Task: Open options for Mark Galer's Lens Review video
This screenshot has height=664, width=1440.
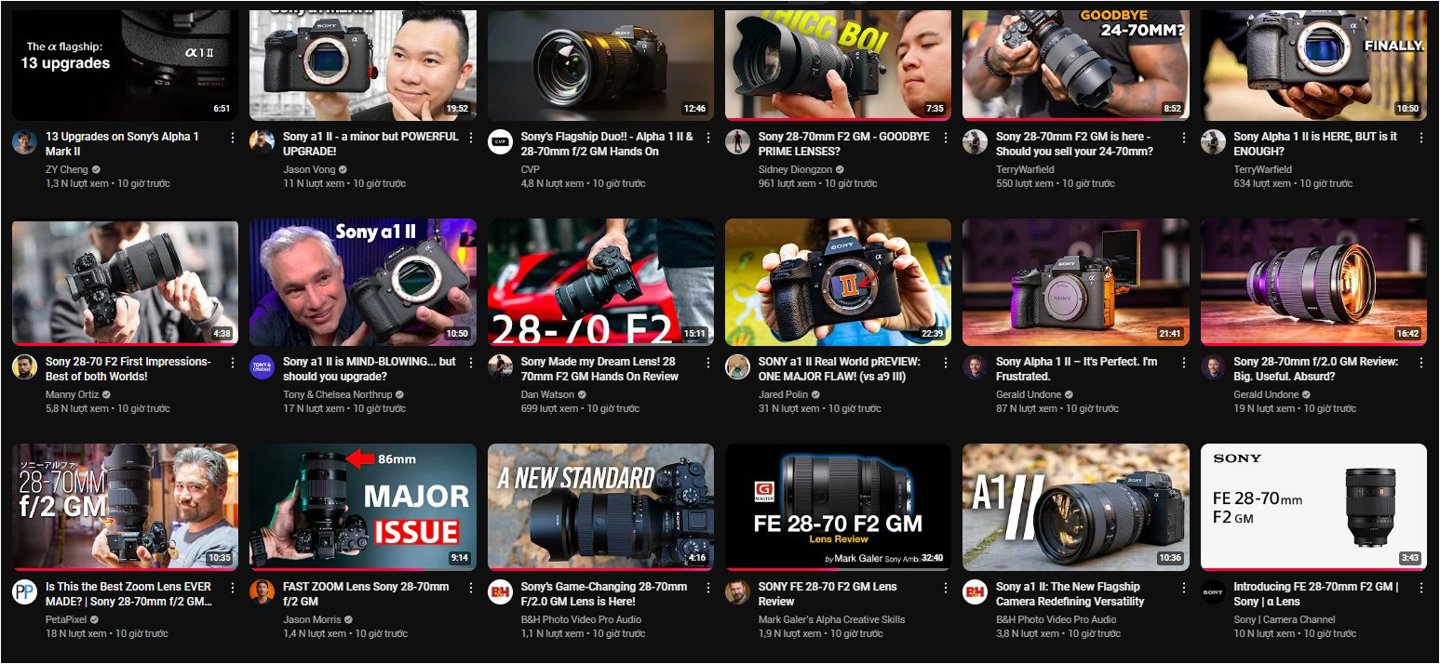Action: tap(945, 587)
